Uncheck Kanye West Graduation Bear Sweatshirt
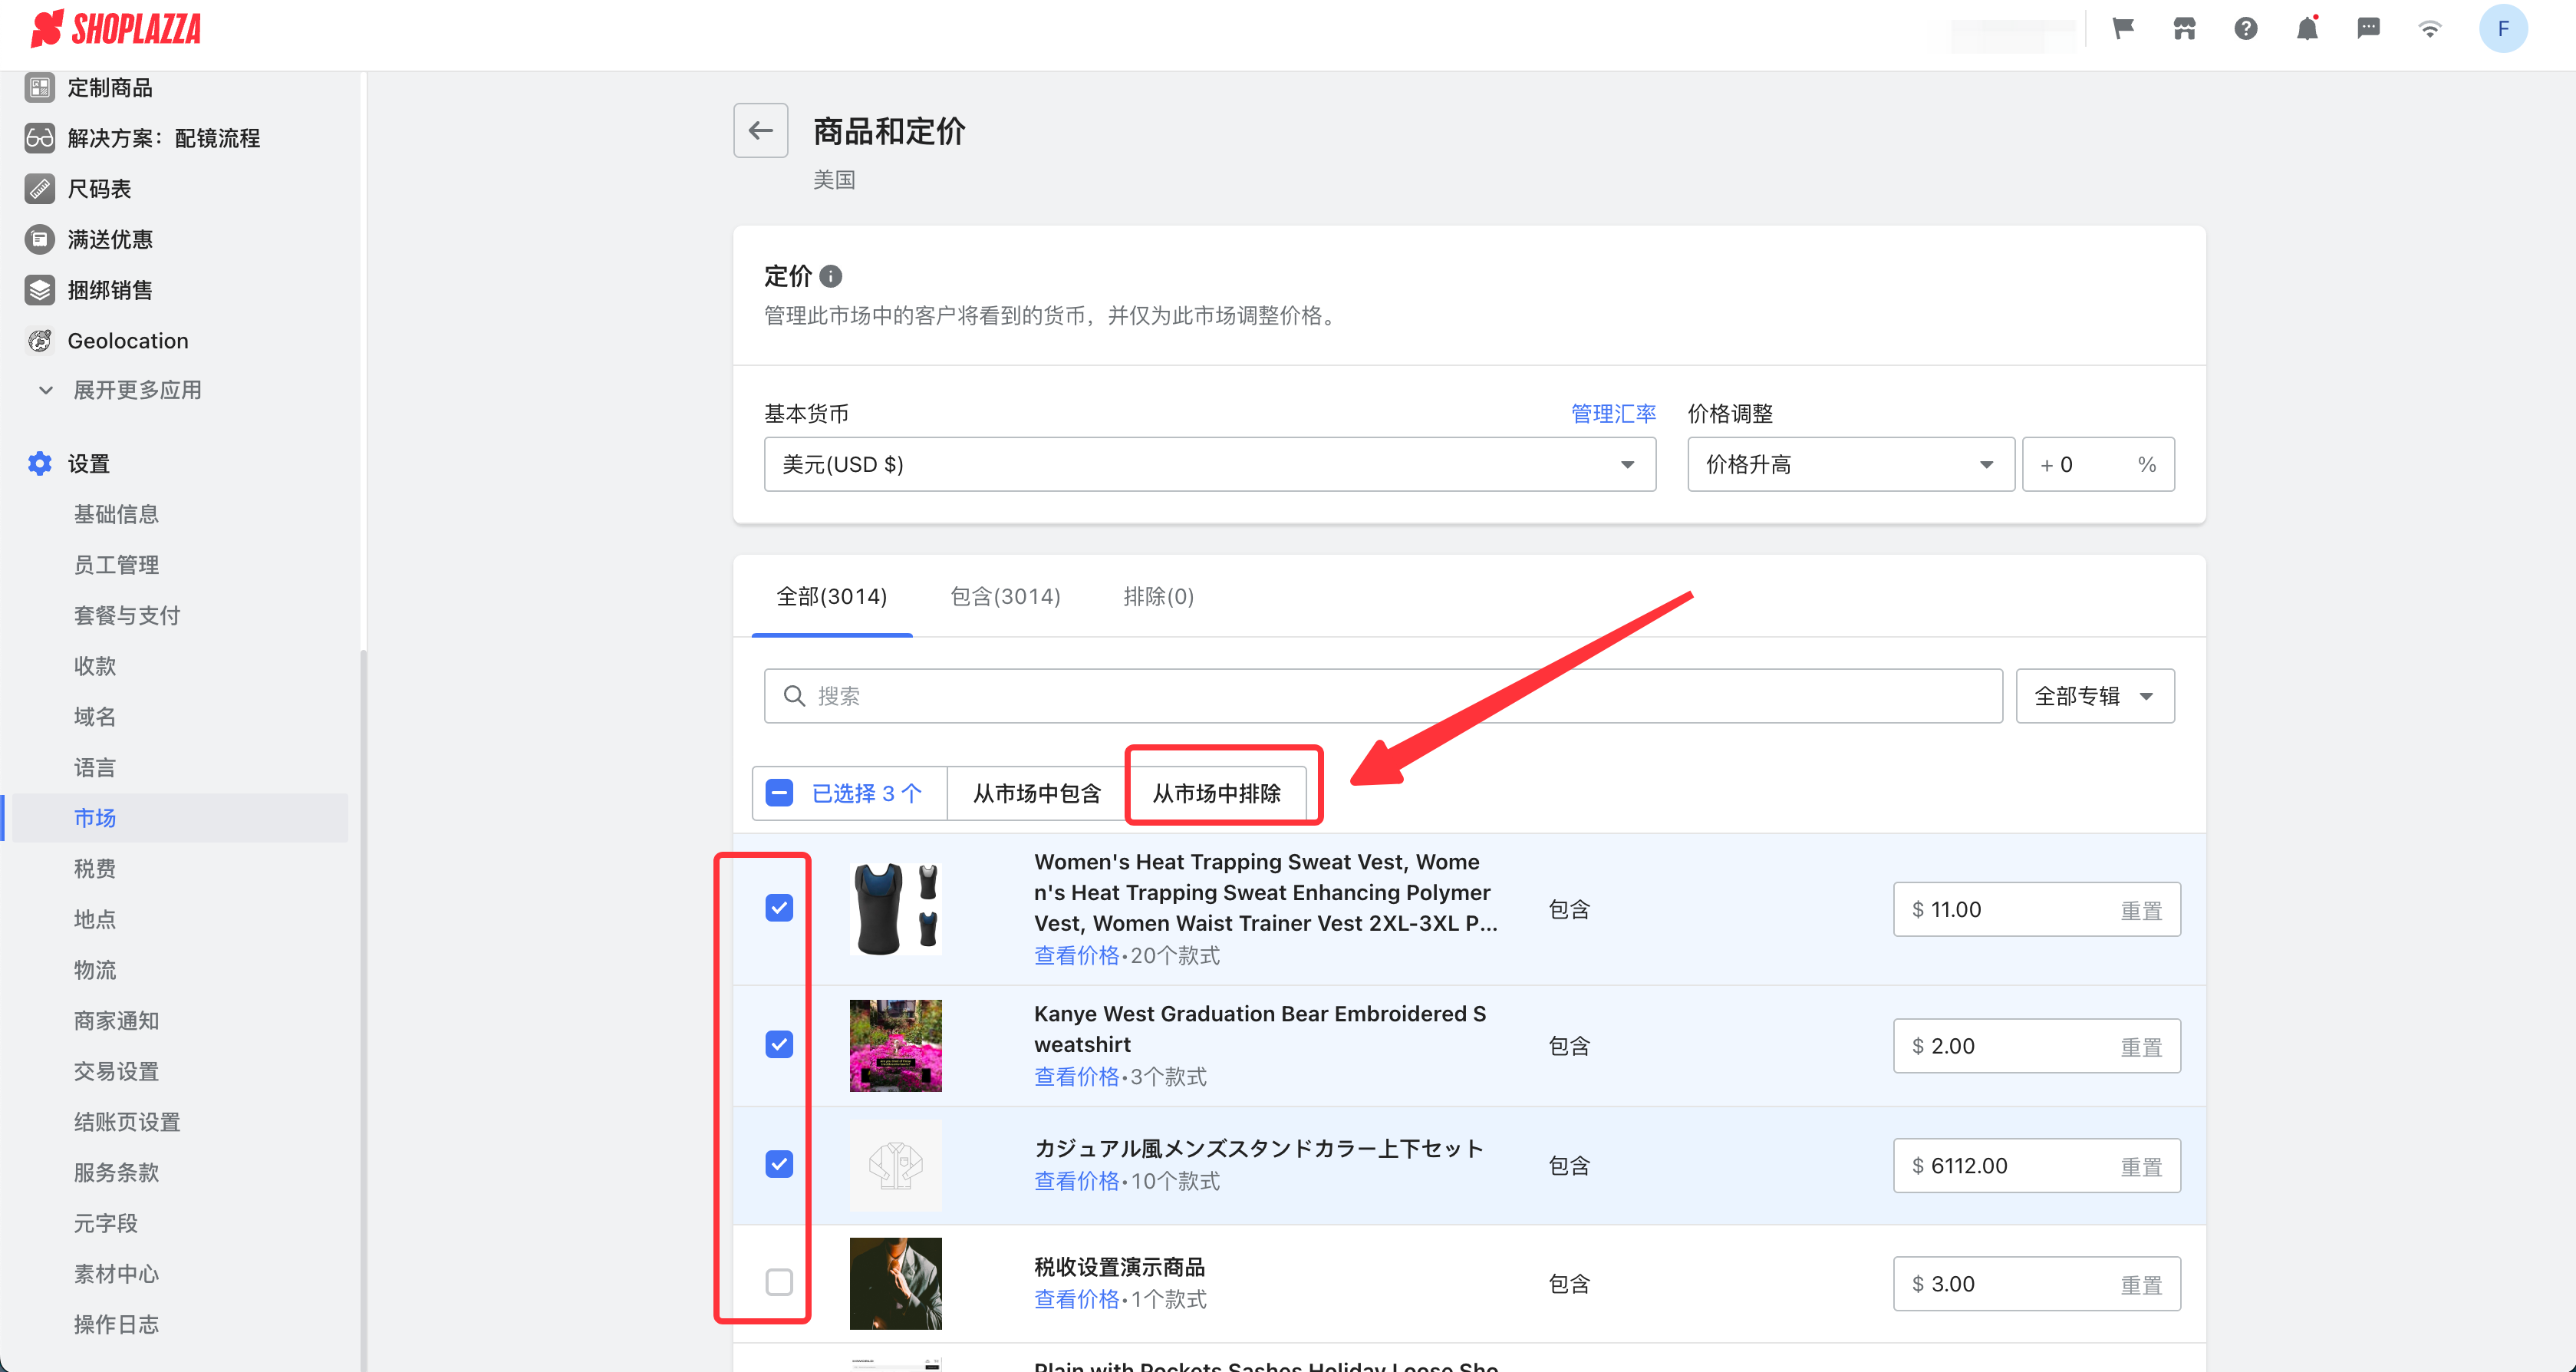The width and height of the screenshot is (2576, 1372). [x=779, y=1045]
